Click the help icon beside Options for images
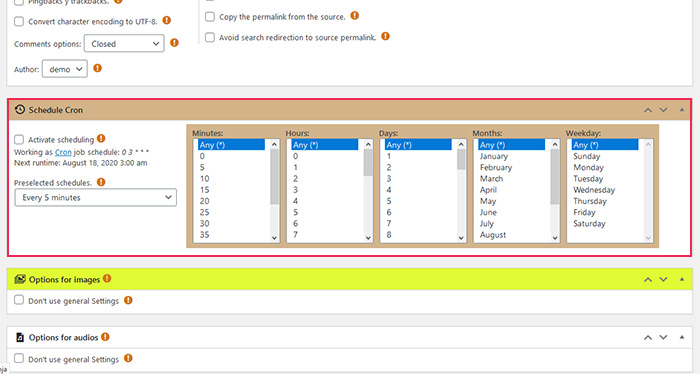 (x=107, y=278)
